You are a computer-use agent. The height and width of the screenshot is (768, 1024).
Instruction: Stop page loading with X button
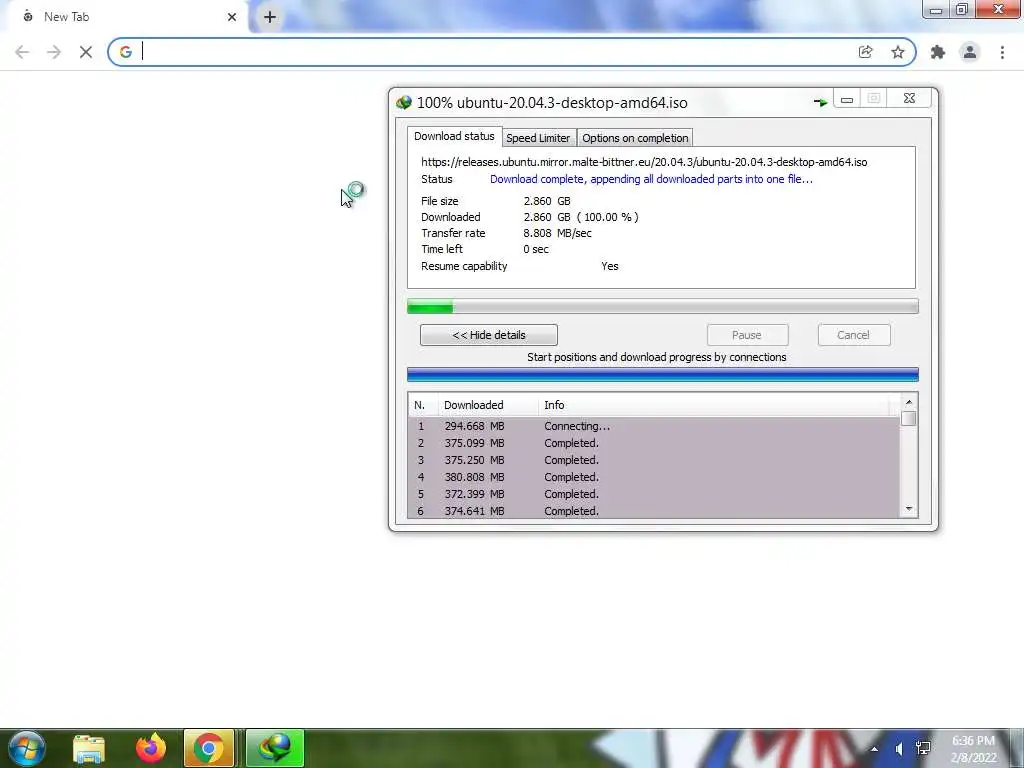point(86,52)
